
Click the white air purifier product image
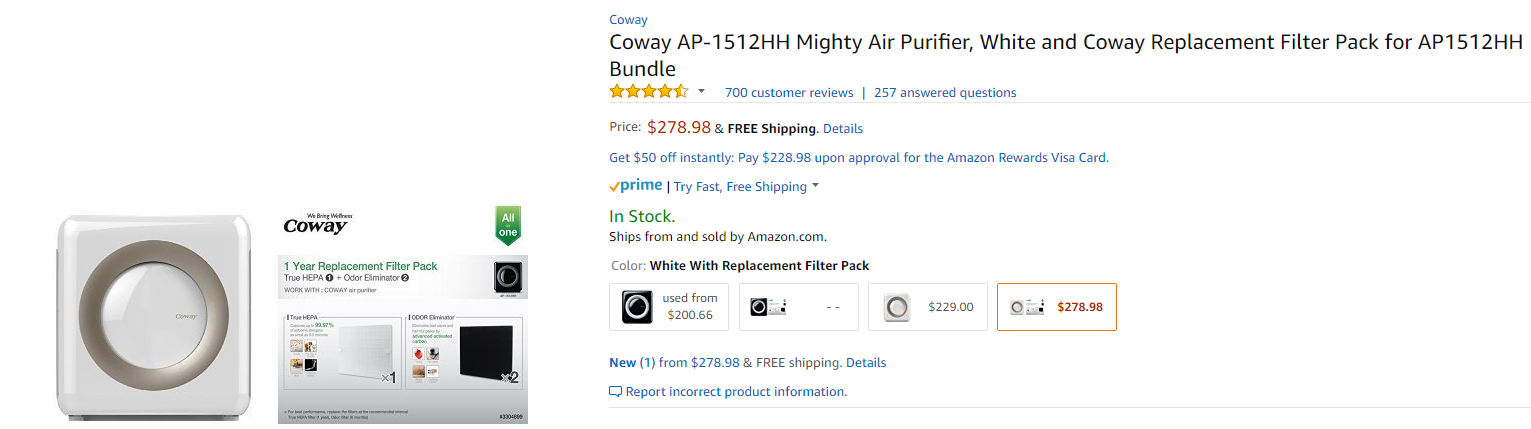coord(154,315)
